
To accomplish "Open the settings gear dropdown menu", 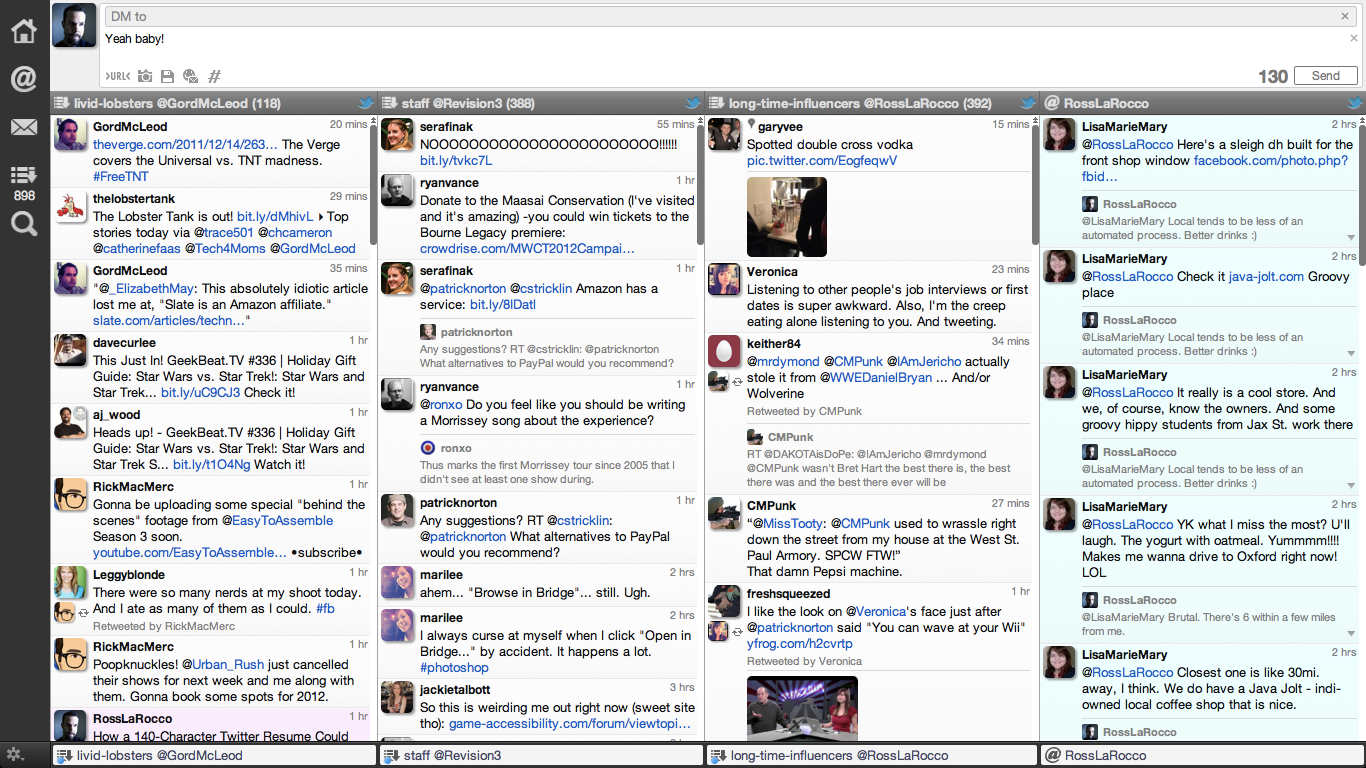I will [x=16, y=755].
